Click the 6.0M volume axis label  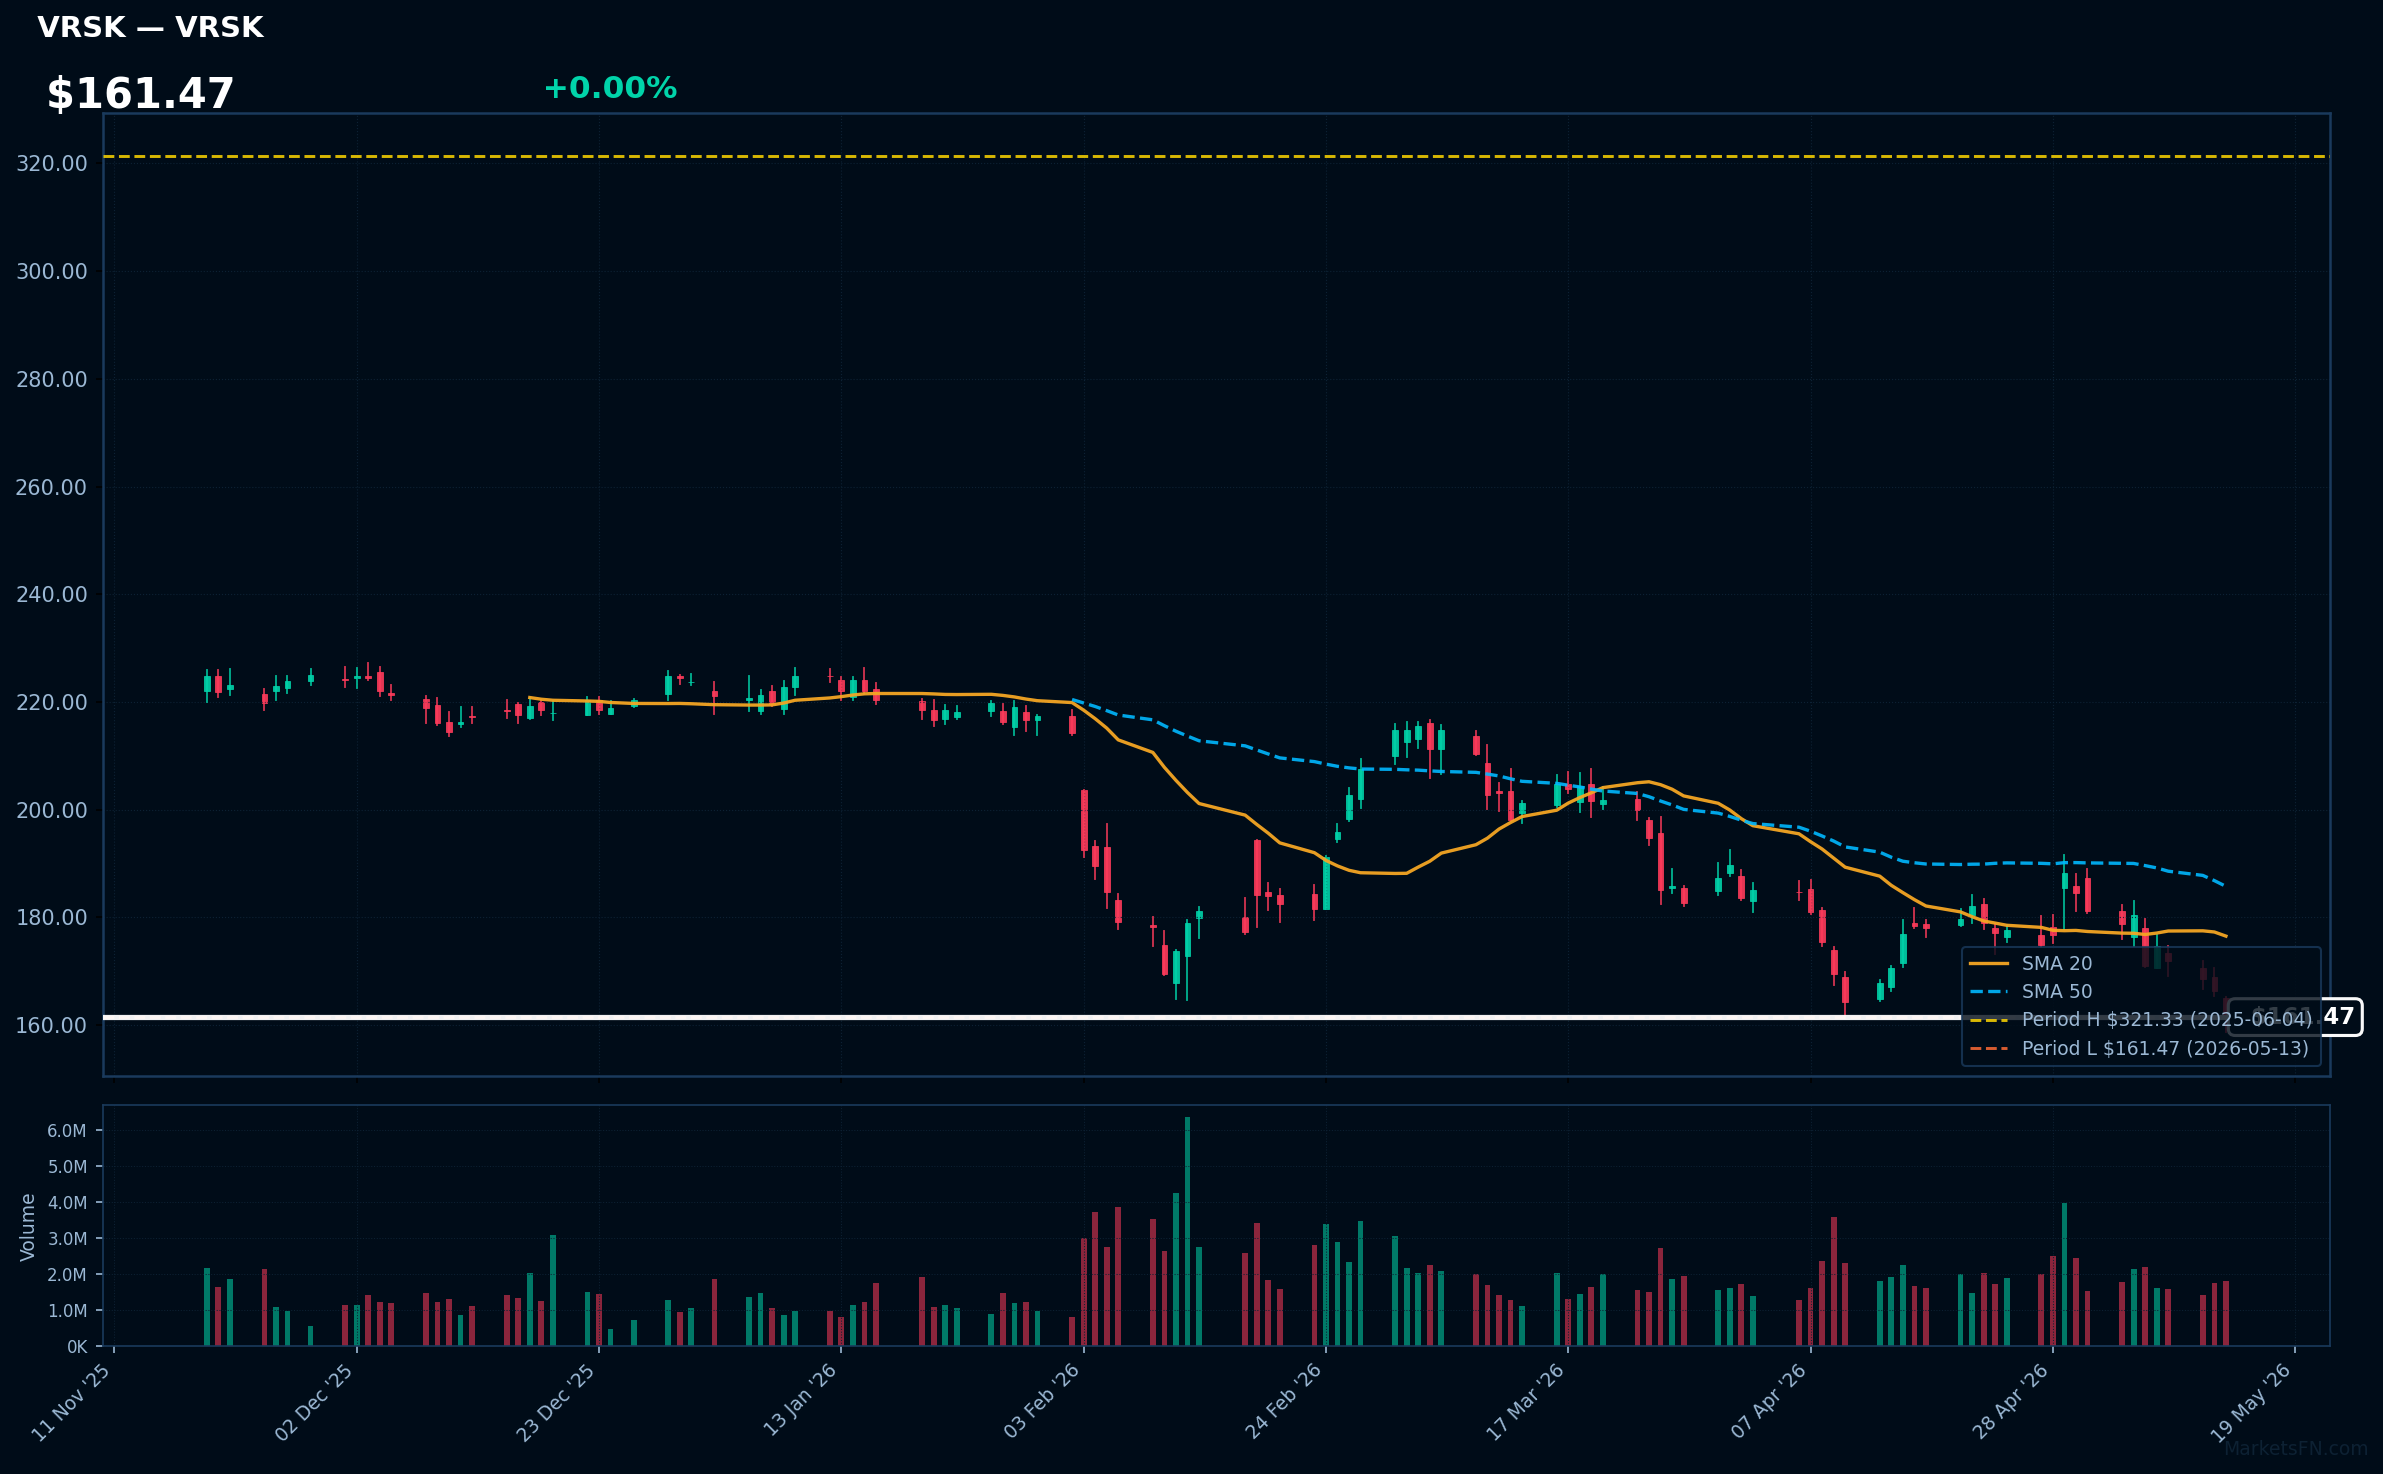pos(67,1131)
